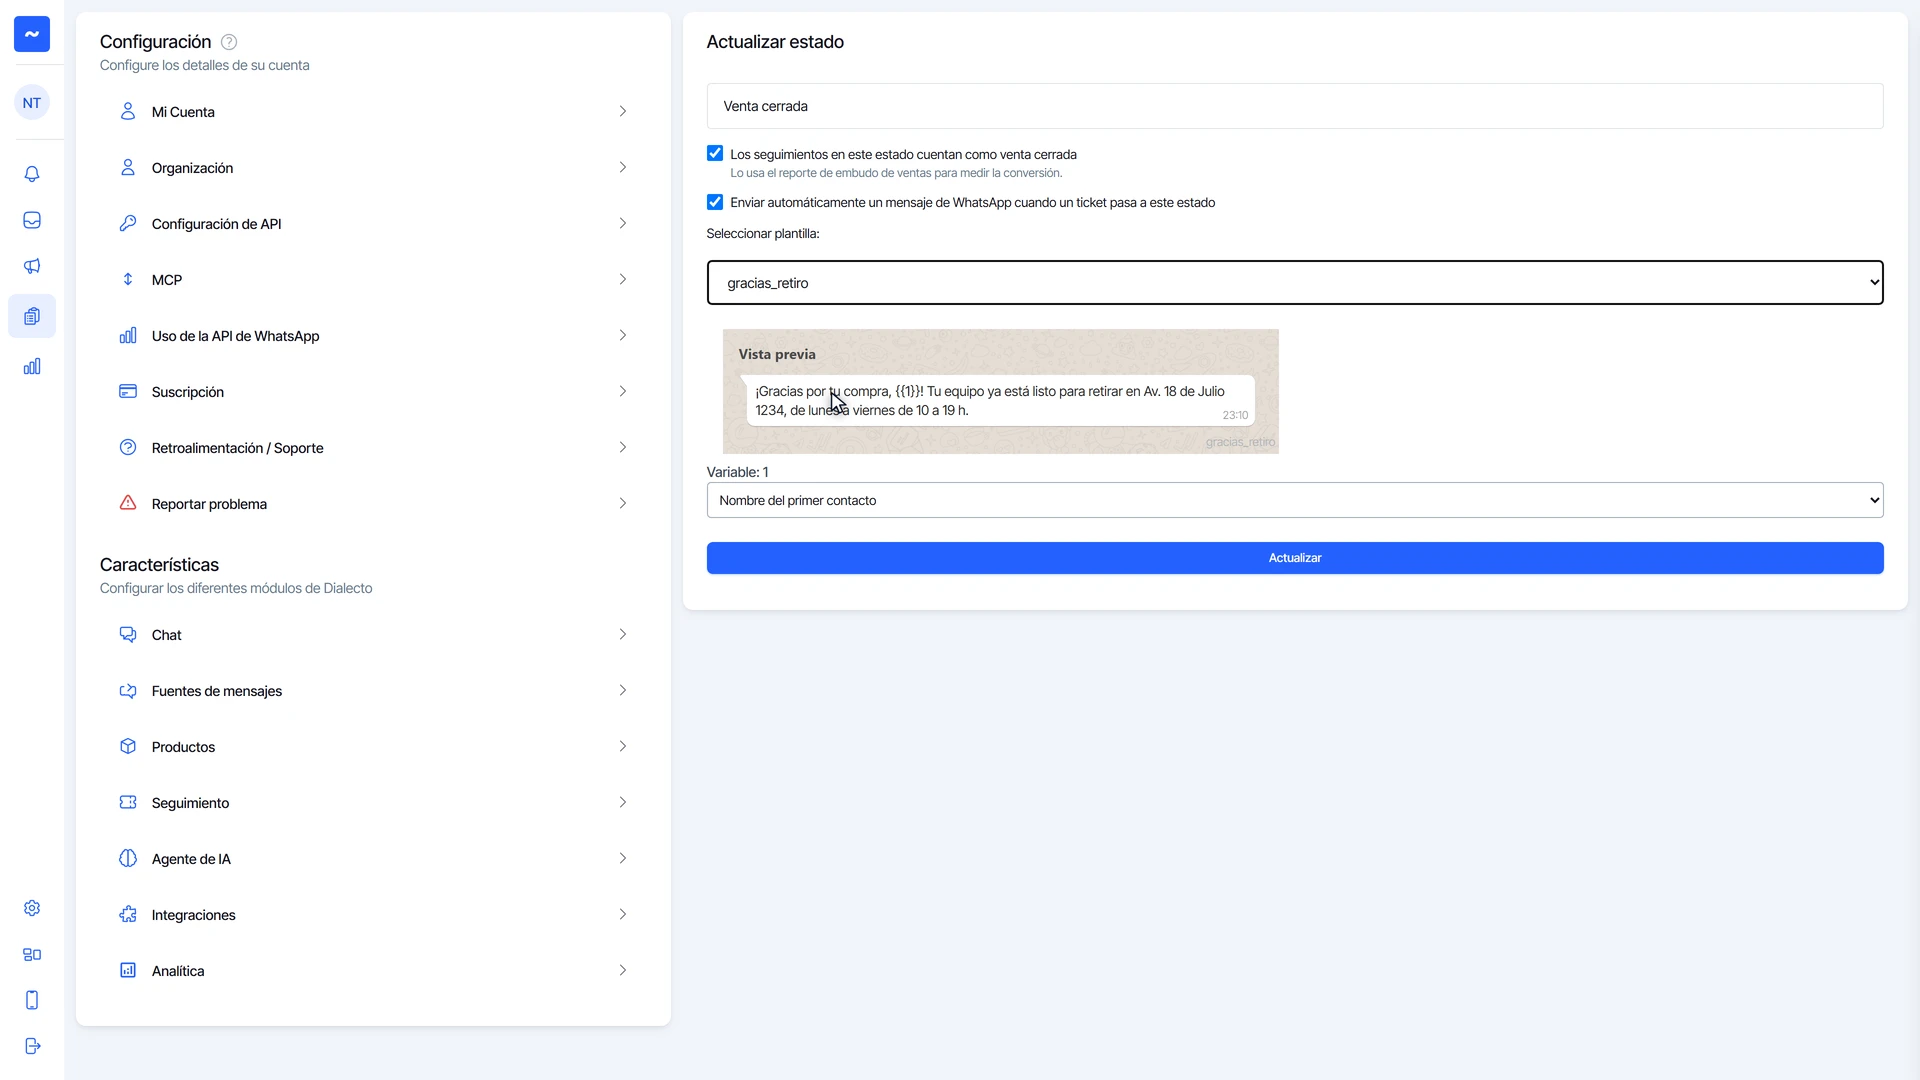Viewport: 1920px width, 1080px height.
Task: Click the Venta cerrada name field
Action: [1295, 106]
